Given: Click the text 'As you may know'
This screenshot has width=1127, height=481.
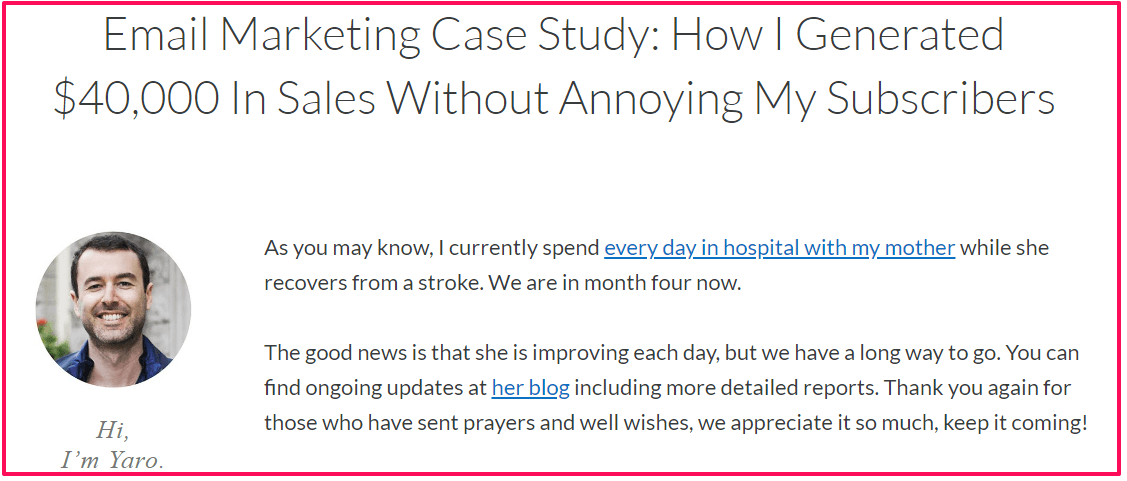Looking at the screenshot, I should [346, 249].
